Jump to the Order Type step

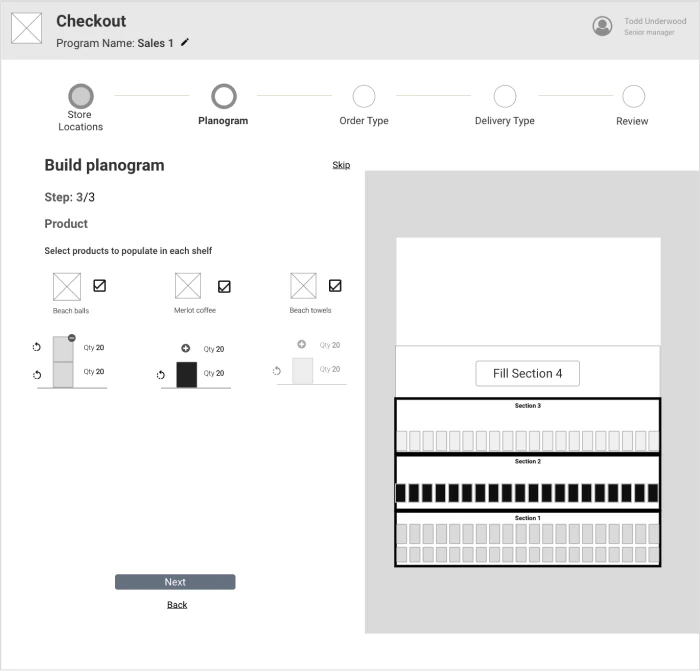(364, 96)
